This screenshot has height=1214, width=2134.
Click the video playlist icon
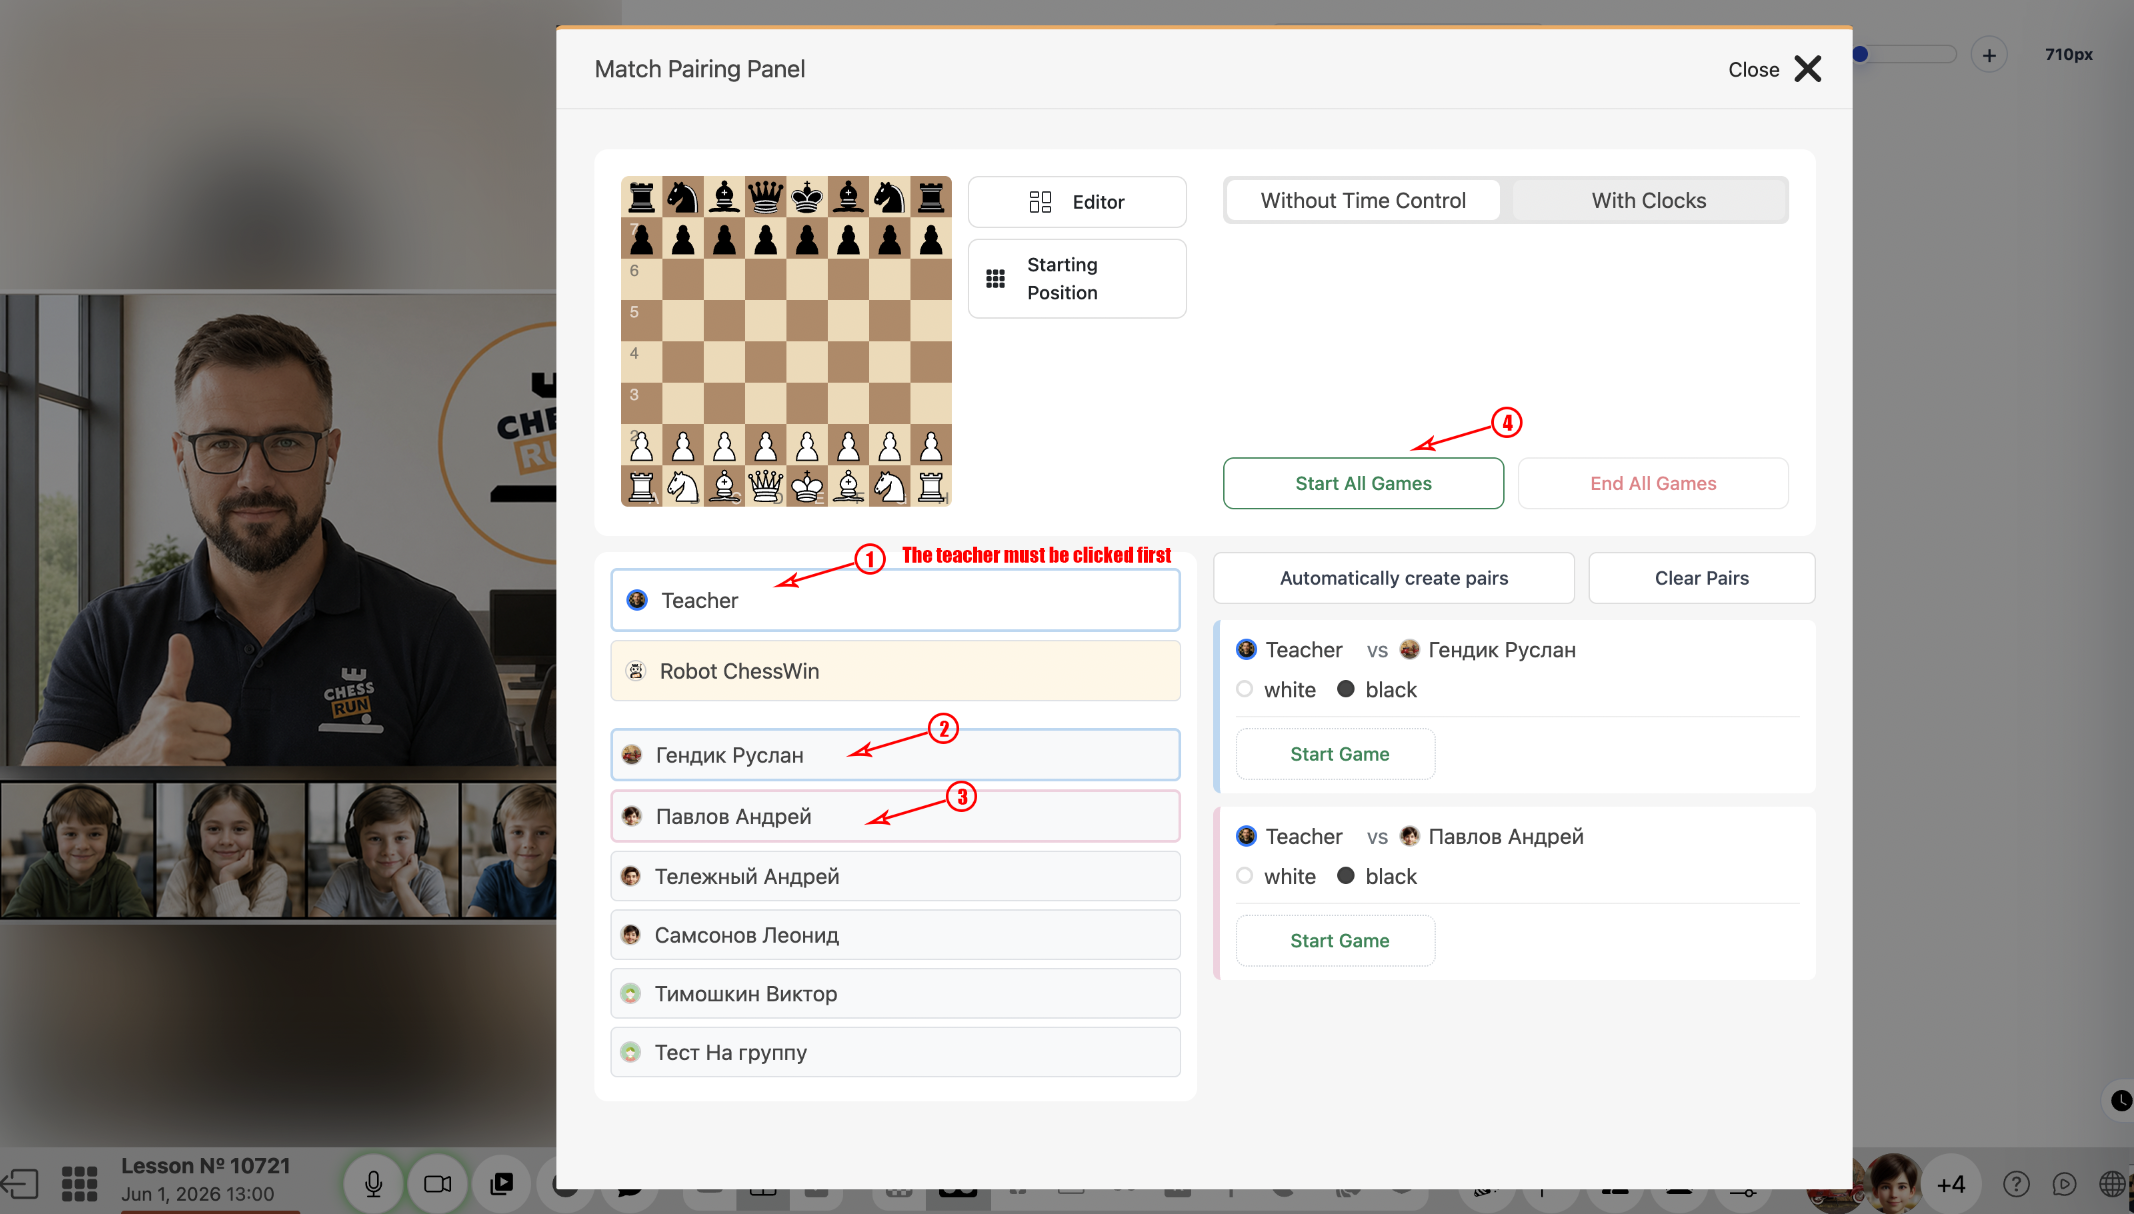(502, 1184)
